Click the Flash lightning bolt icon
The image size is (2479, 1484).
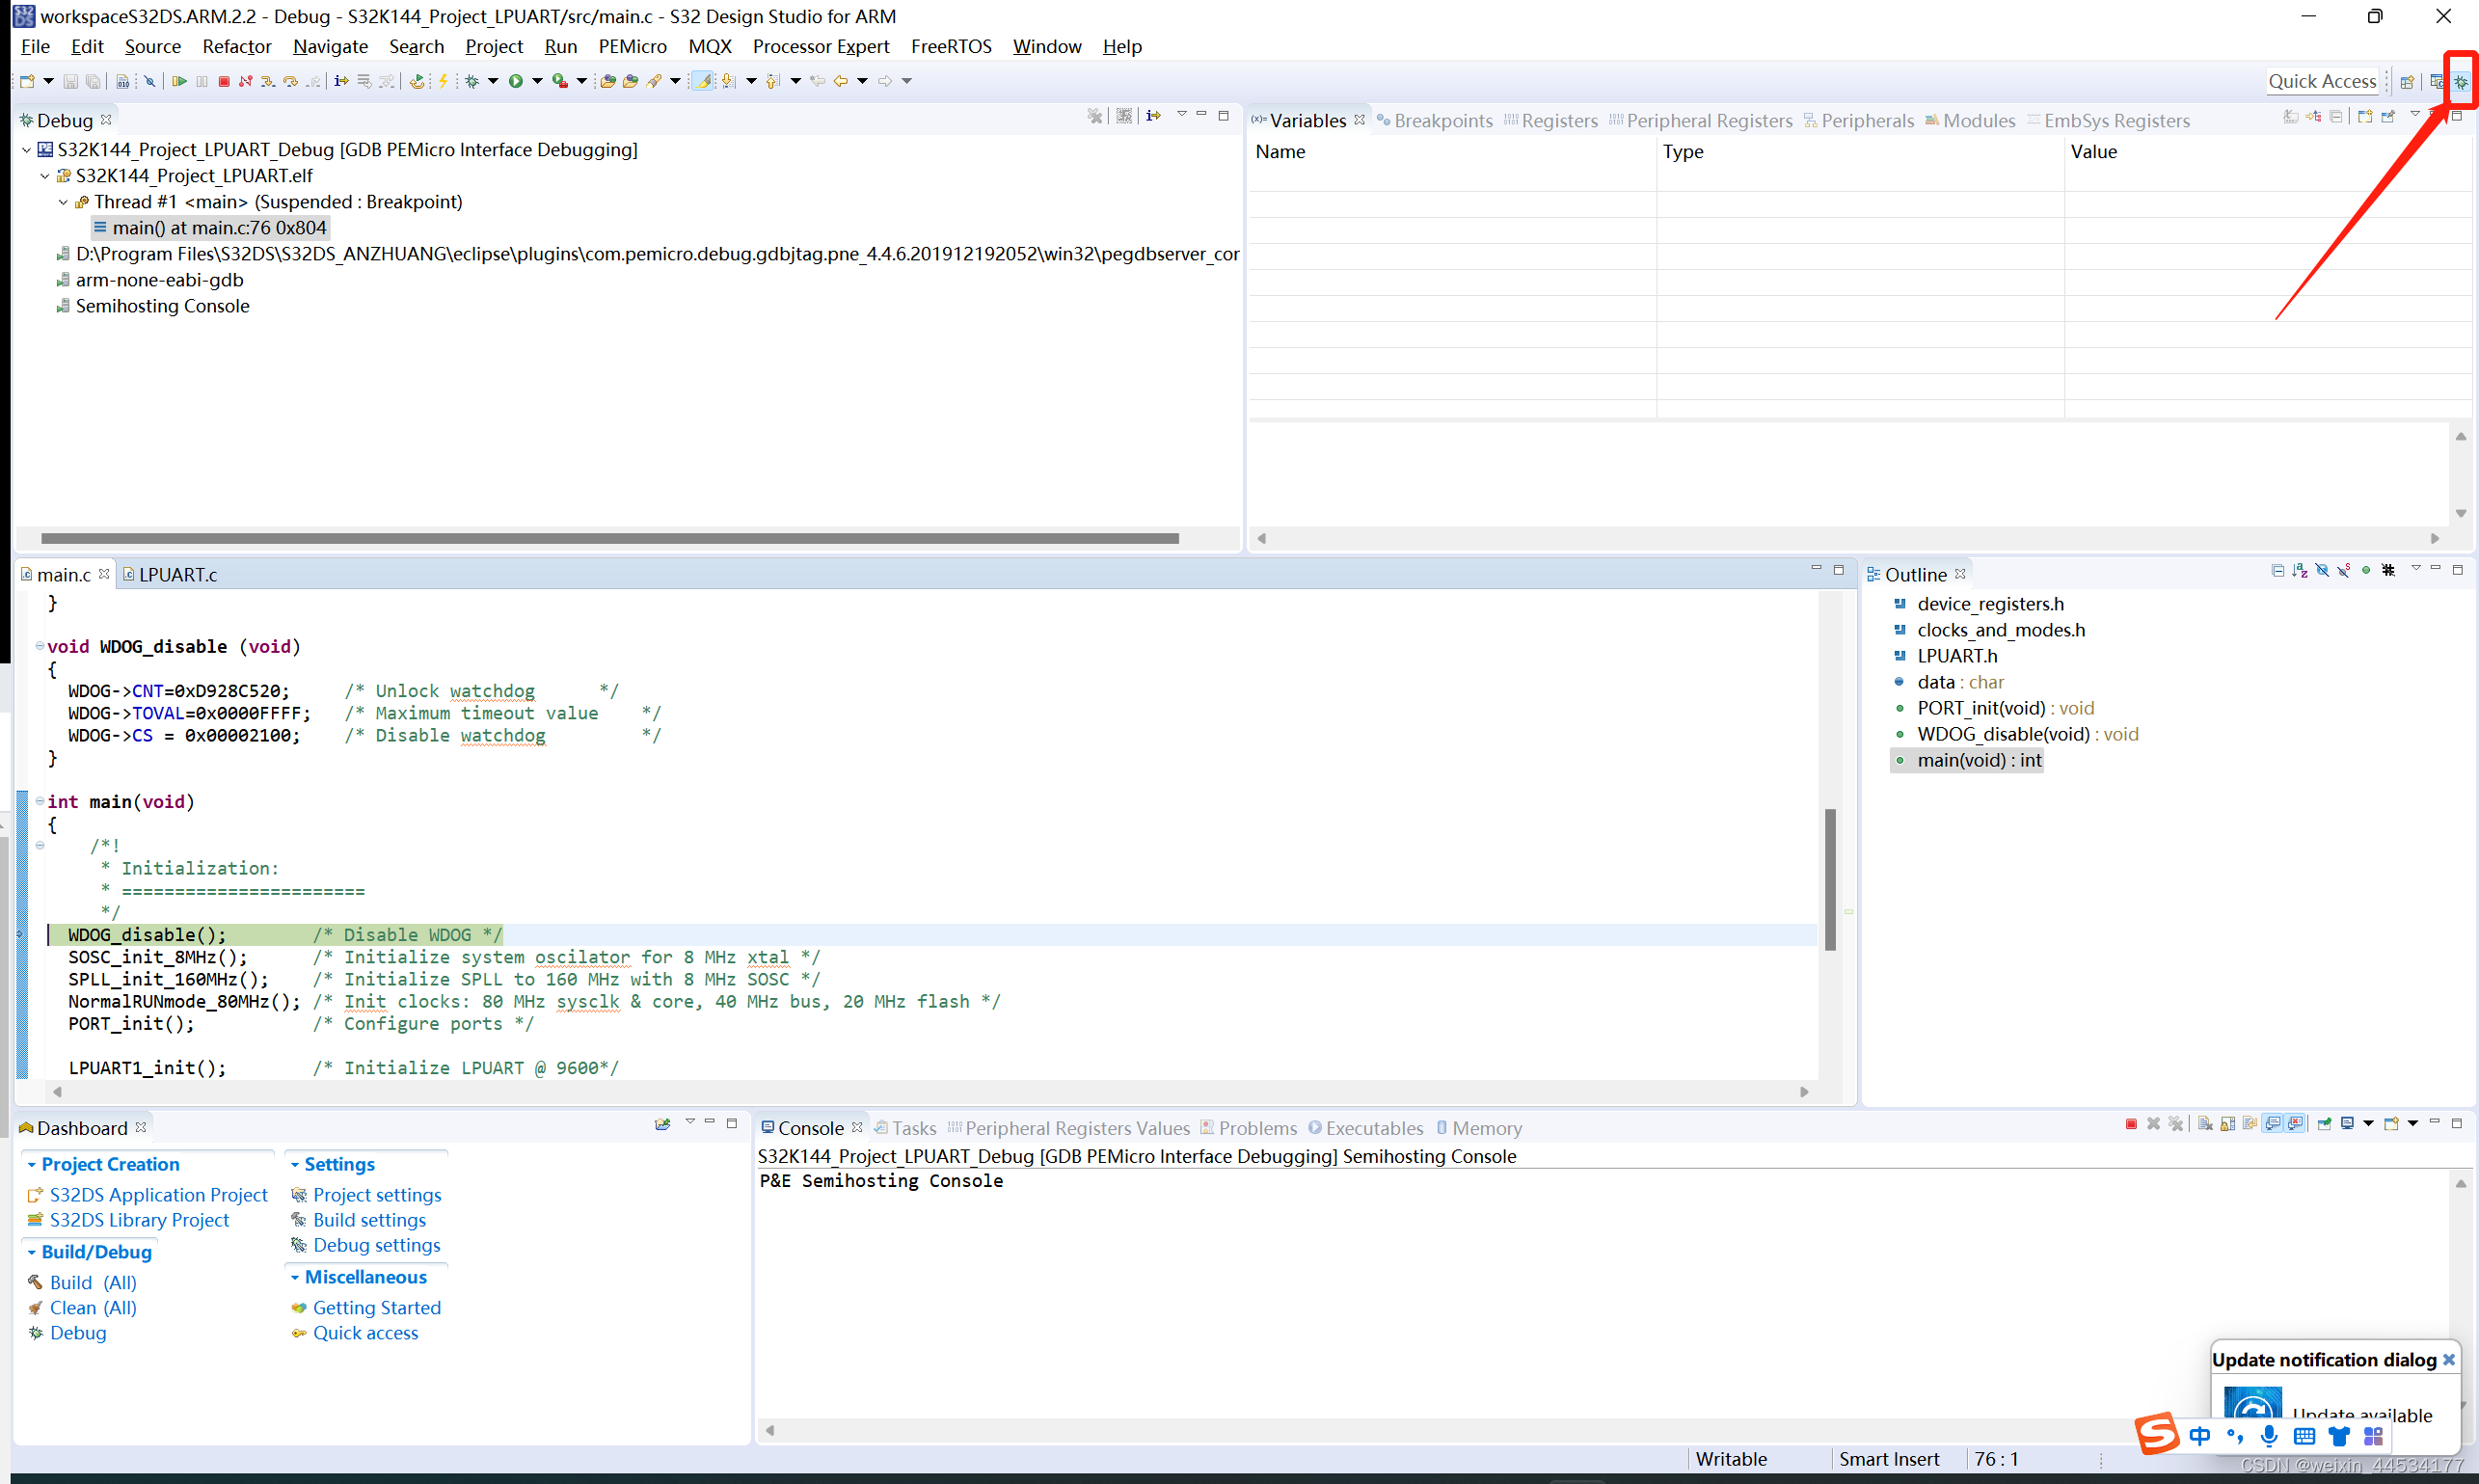443,81
